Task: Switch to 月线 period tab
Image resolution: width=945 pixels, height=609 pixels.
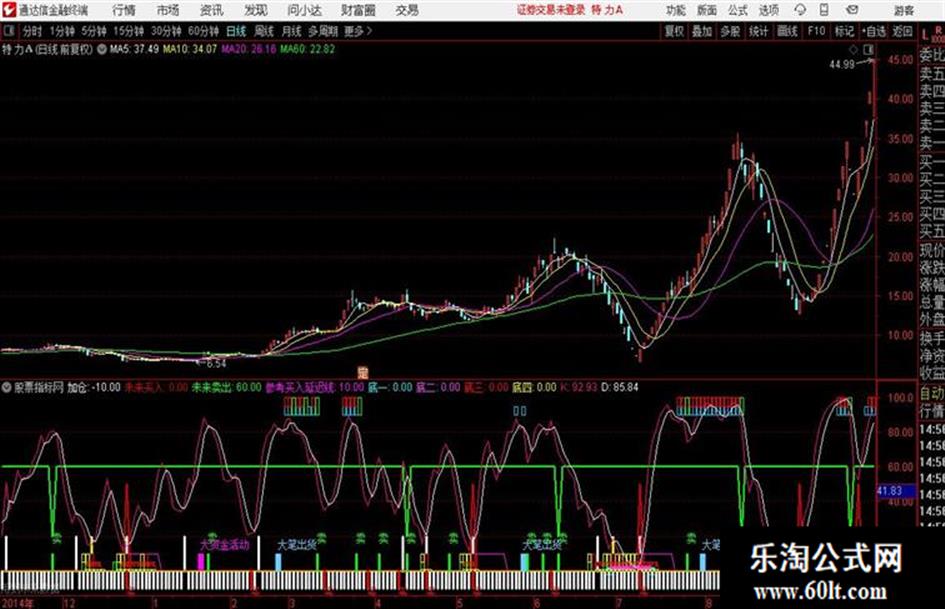Action: pos(292,31)
